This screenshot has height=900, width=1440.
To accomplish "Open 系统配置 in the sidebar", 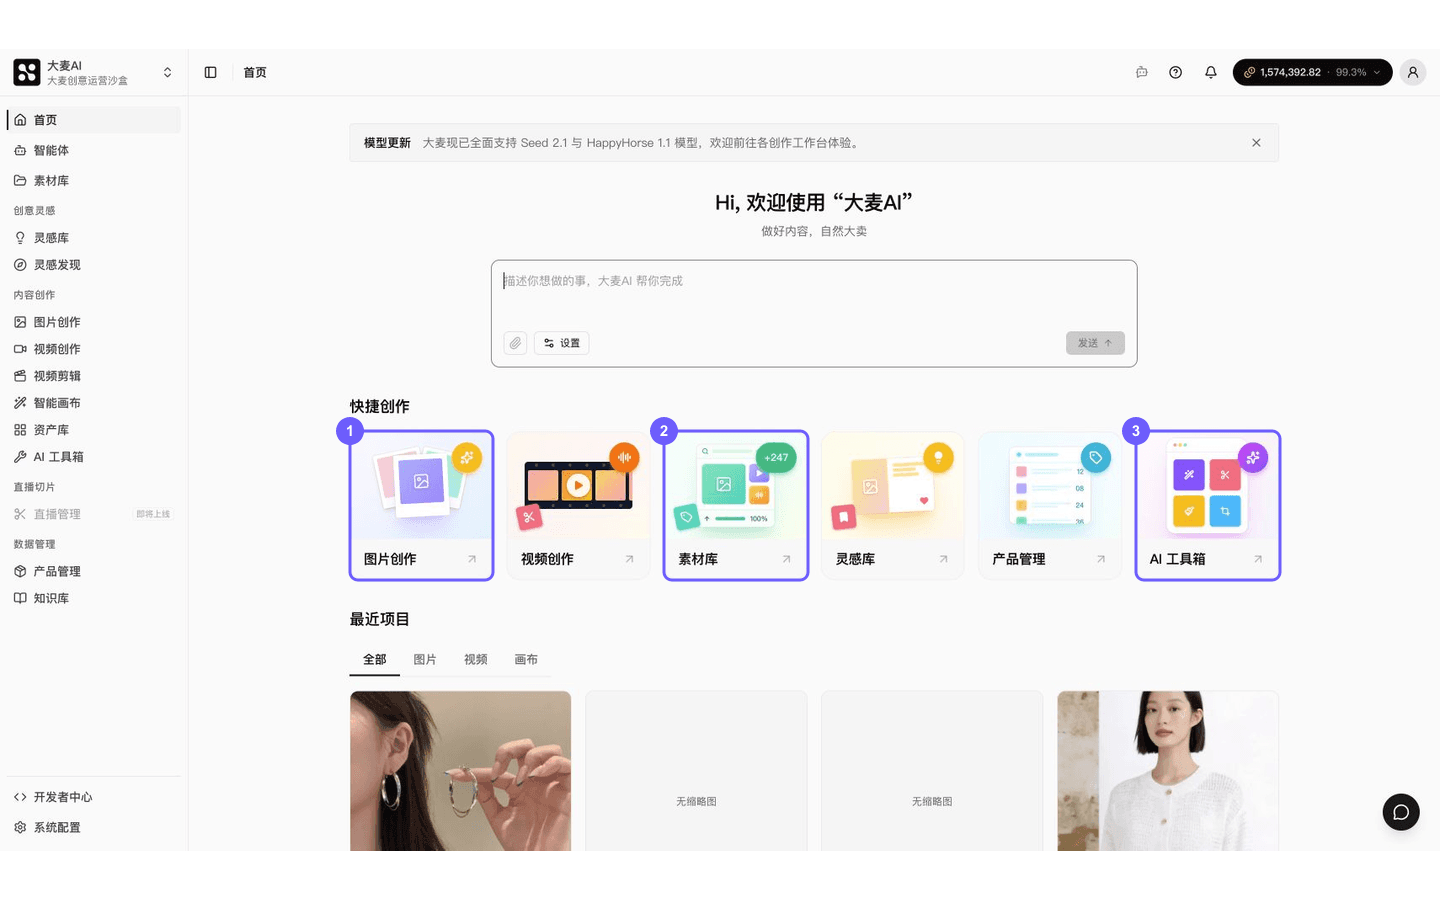I will tap(94, 827).
